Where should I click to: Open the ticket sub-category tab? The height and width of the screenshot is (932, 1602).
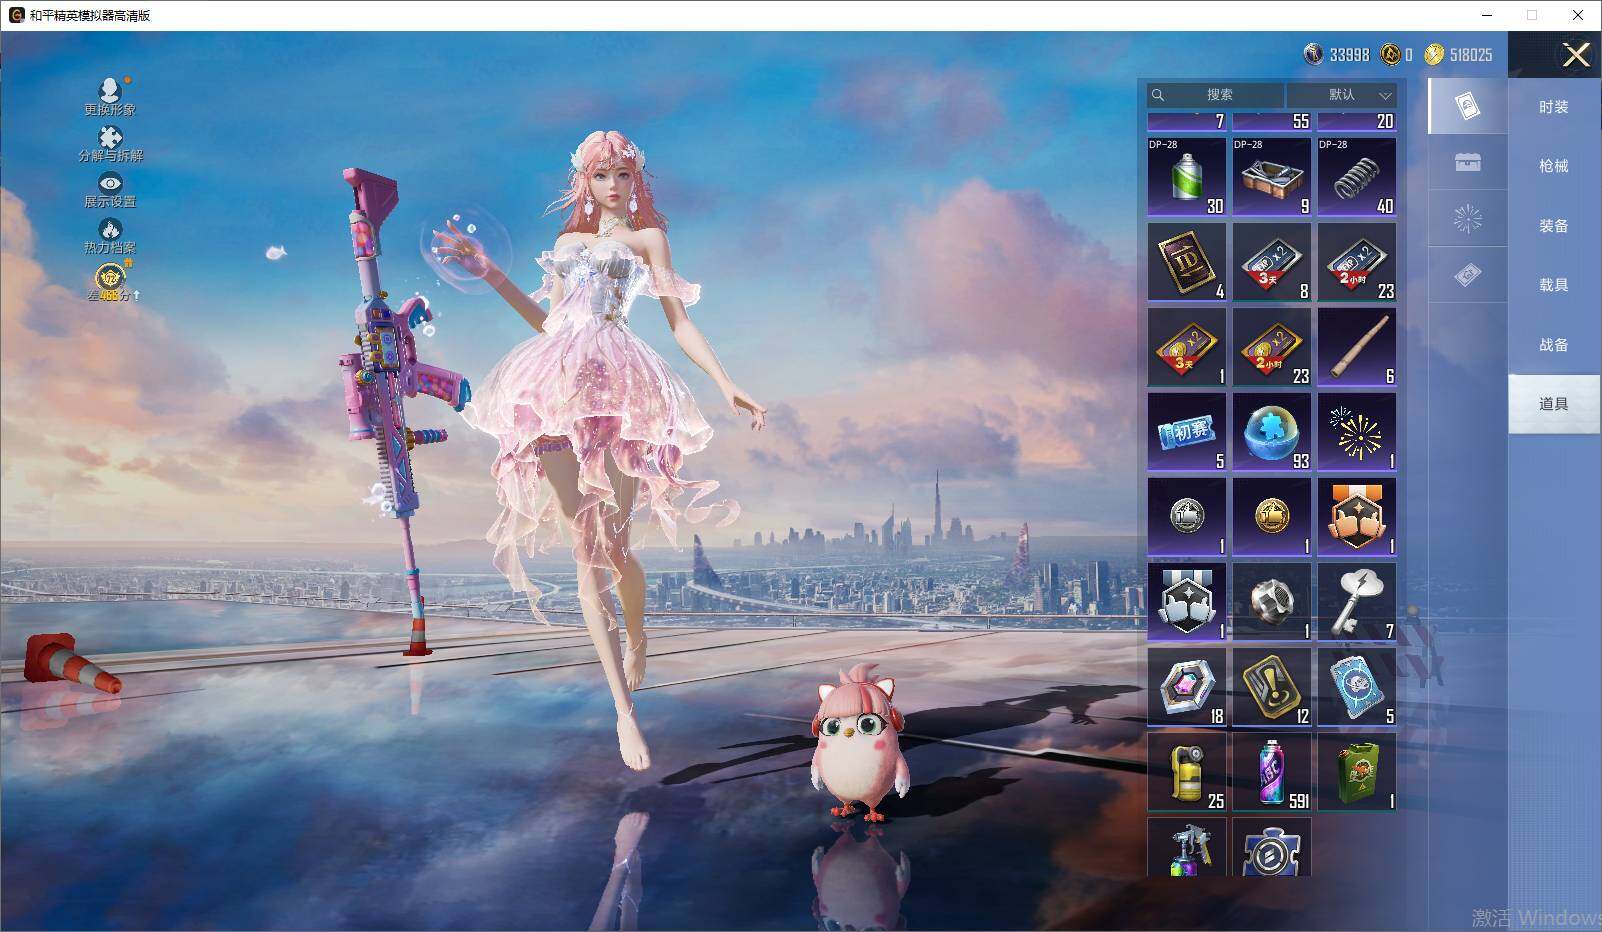coord(1467,274)
